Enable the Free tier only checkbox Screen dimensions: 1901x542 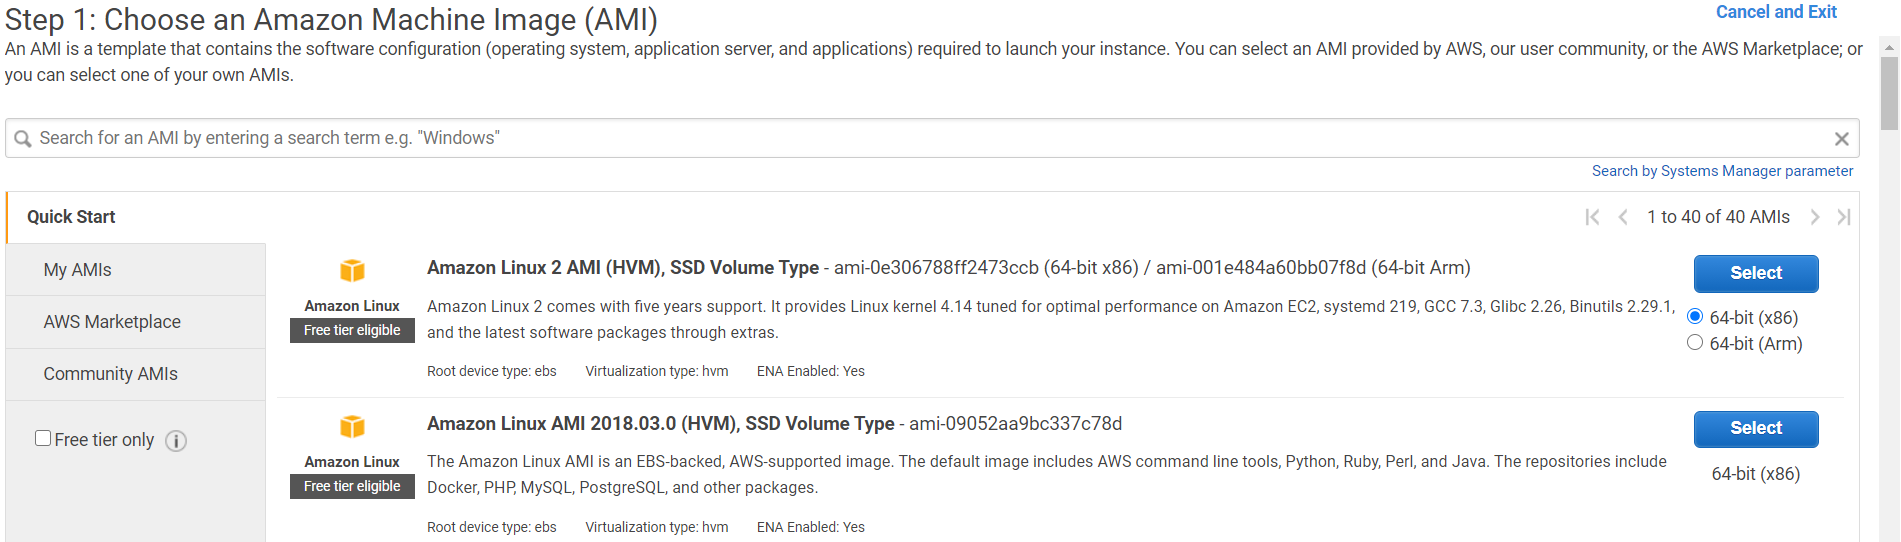[x=43, y=438]
